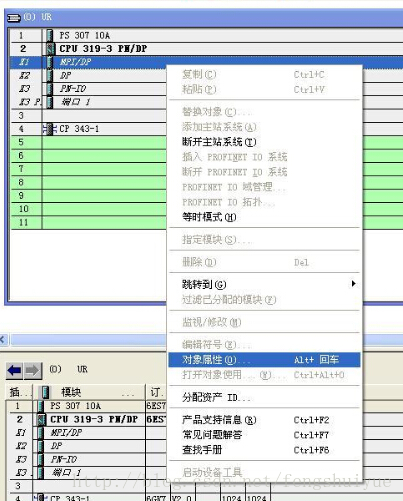Click grayed 删除 (D) menu entry
The image size is (403, 501).
pyautogui.click(x=264, y=262)
